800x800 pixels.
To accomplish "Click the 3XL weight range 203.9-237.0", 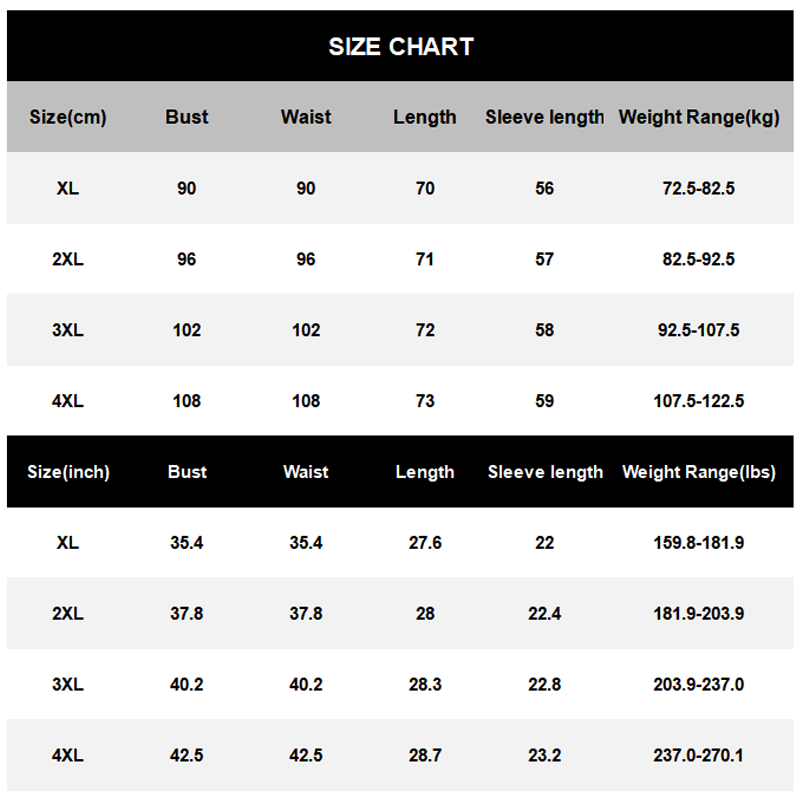I will pyautogui.click(x=697, y=685).
